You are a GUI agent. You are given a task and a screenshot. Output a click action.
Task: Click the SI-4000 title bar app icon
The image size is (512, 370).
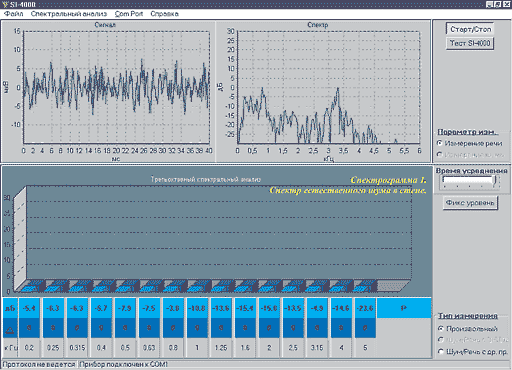[x=4, y=4]
